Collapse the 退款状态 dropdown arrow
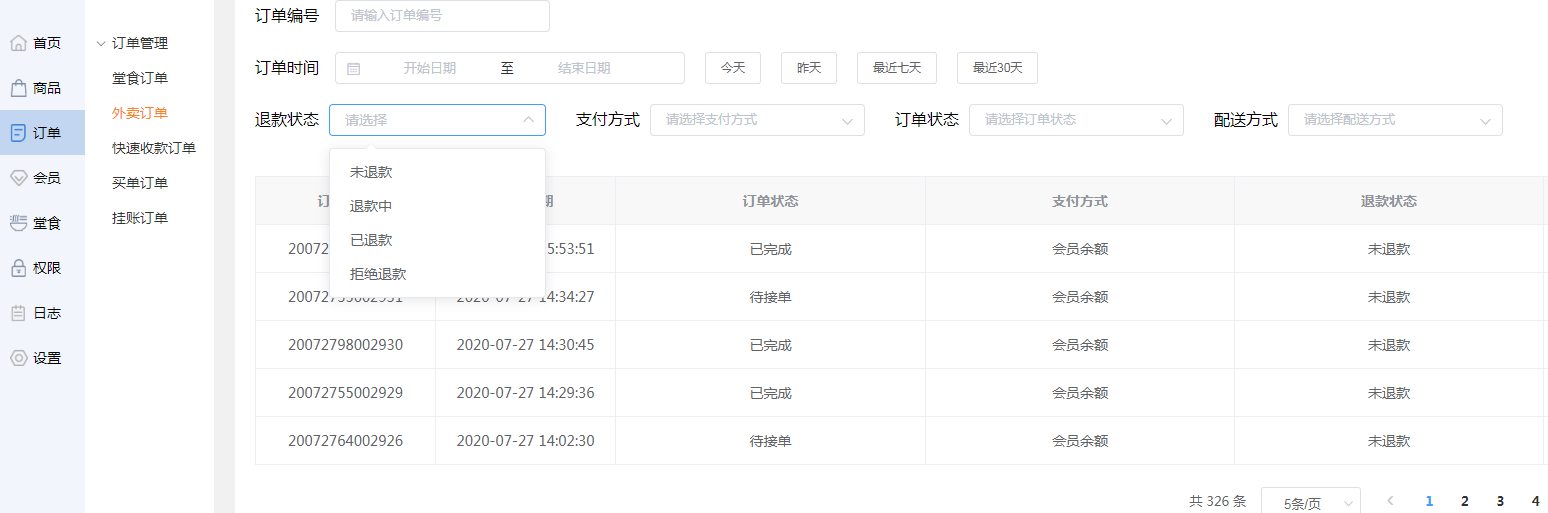Image resolution: width=1548 pixels, height=513 pixels. pos(528,120)
